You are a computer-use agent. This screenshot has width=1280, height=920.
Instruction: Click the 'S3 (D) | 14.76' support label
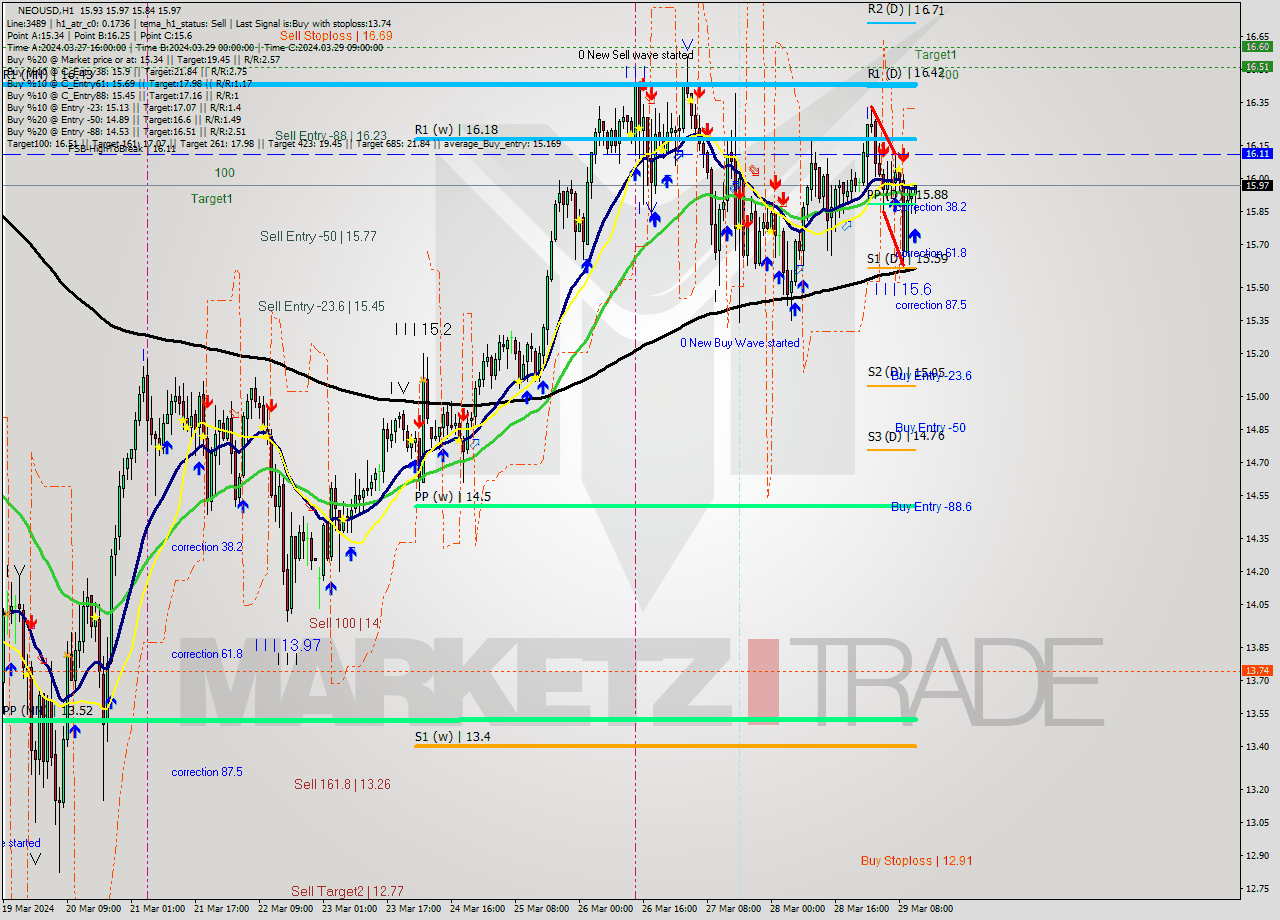pos(906,436)
